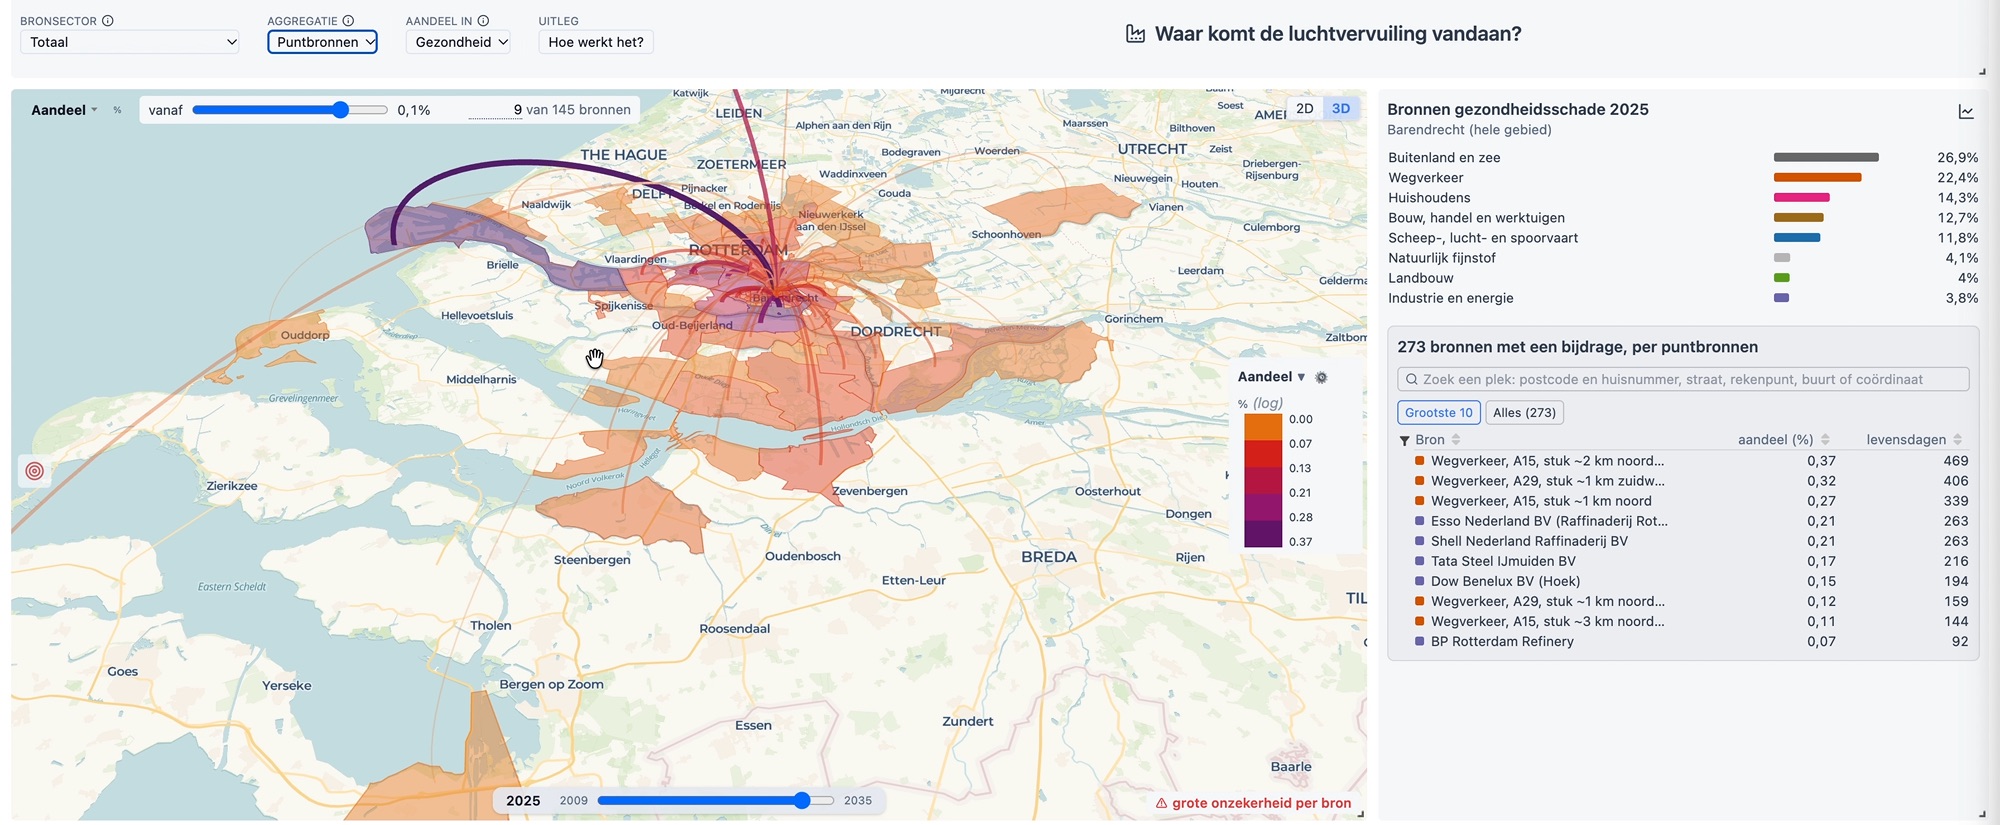
Task: Click the purple marker of Tata Steel IJmuiden BV
Action: pos(1420,561)
